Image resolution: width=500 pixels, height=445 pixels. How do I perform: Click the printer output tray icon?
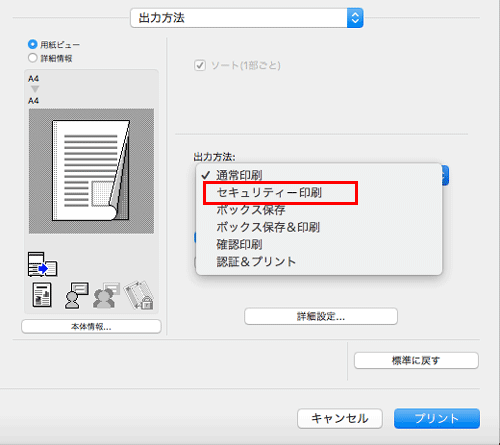point(42,264)
